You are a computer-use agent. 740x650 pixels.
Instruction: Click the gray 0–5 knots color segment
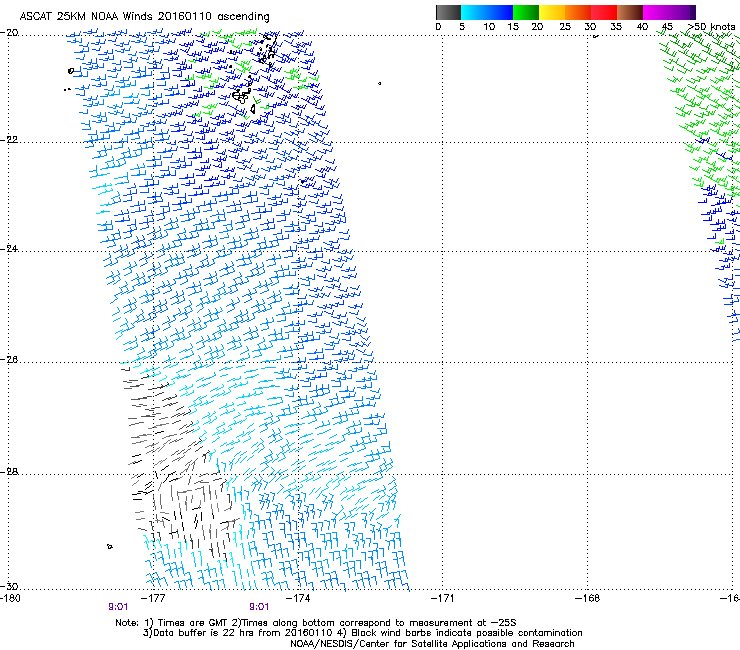(x=448, y=12)
